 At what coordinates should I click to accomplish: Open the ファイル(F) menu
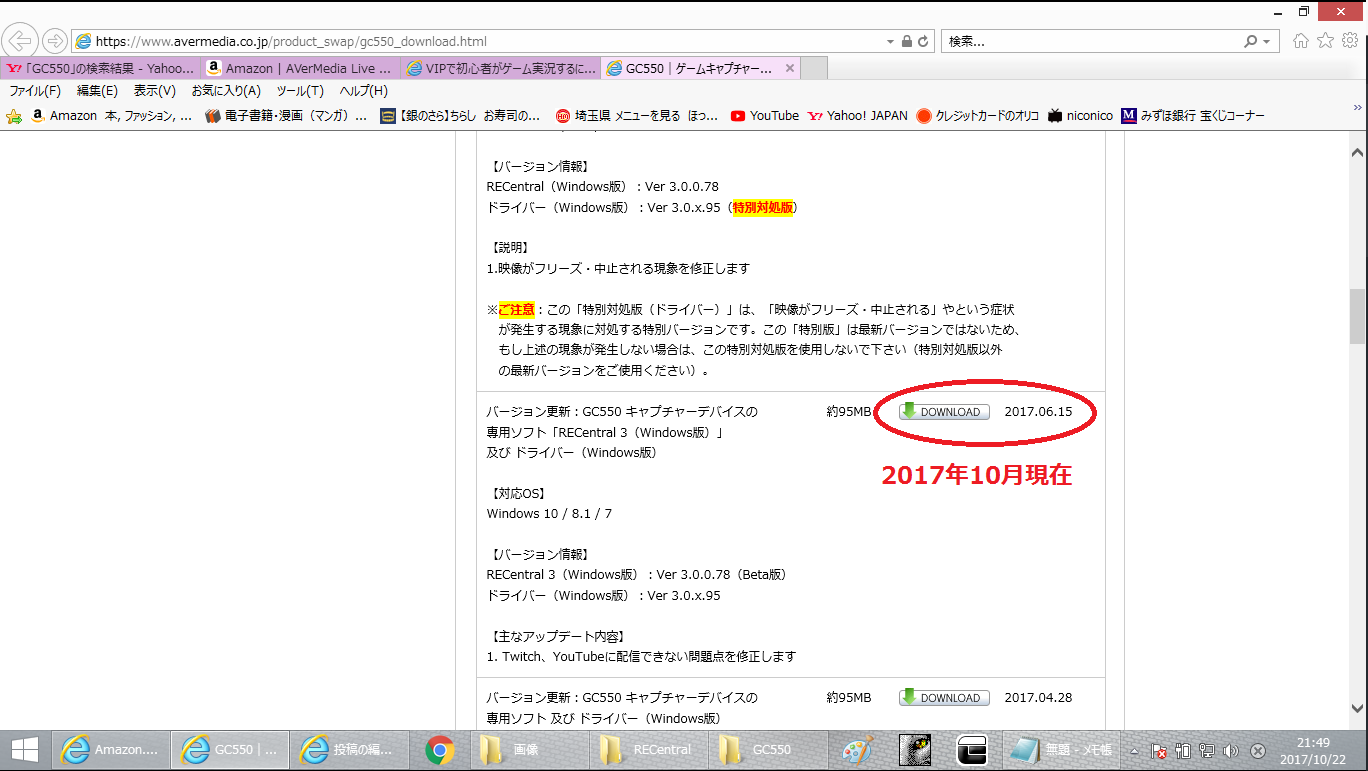[x=35, y=91]
